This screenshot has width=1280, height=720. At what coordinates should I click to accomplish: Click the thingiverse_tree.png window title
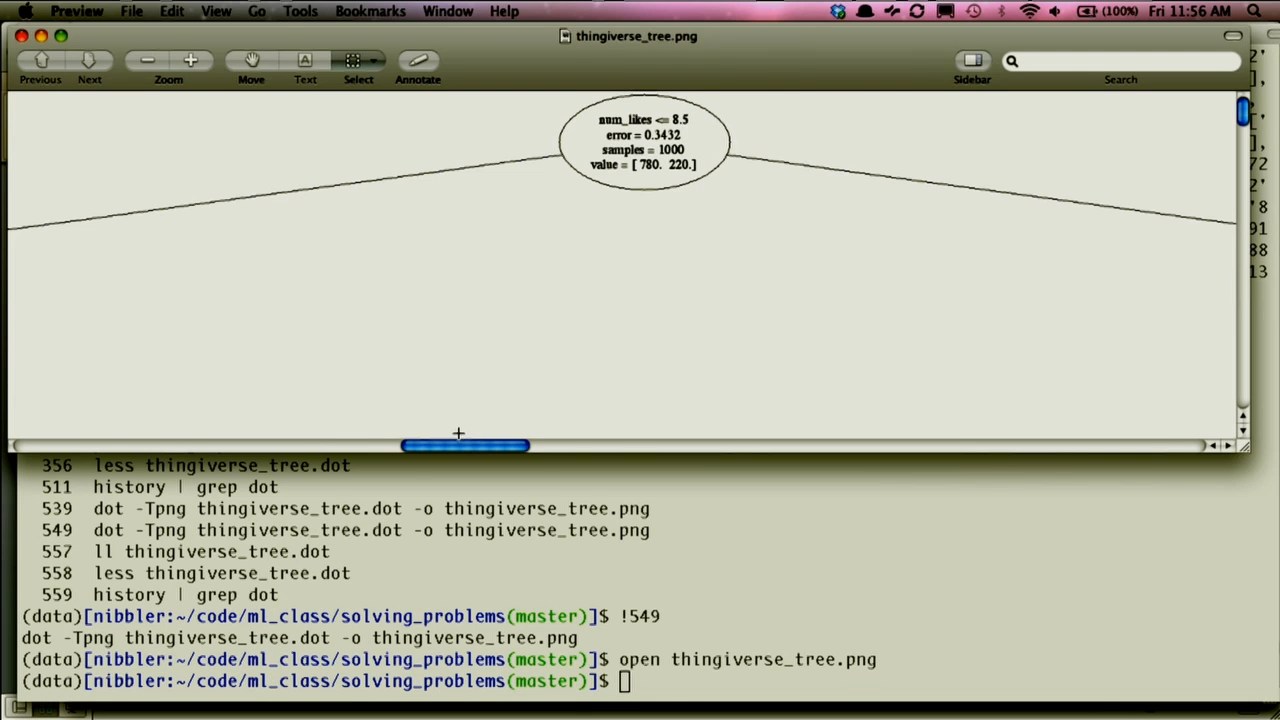click(x=636, y=36)
